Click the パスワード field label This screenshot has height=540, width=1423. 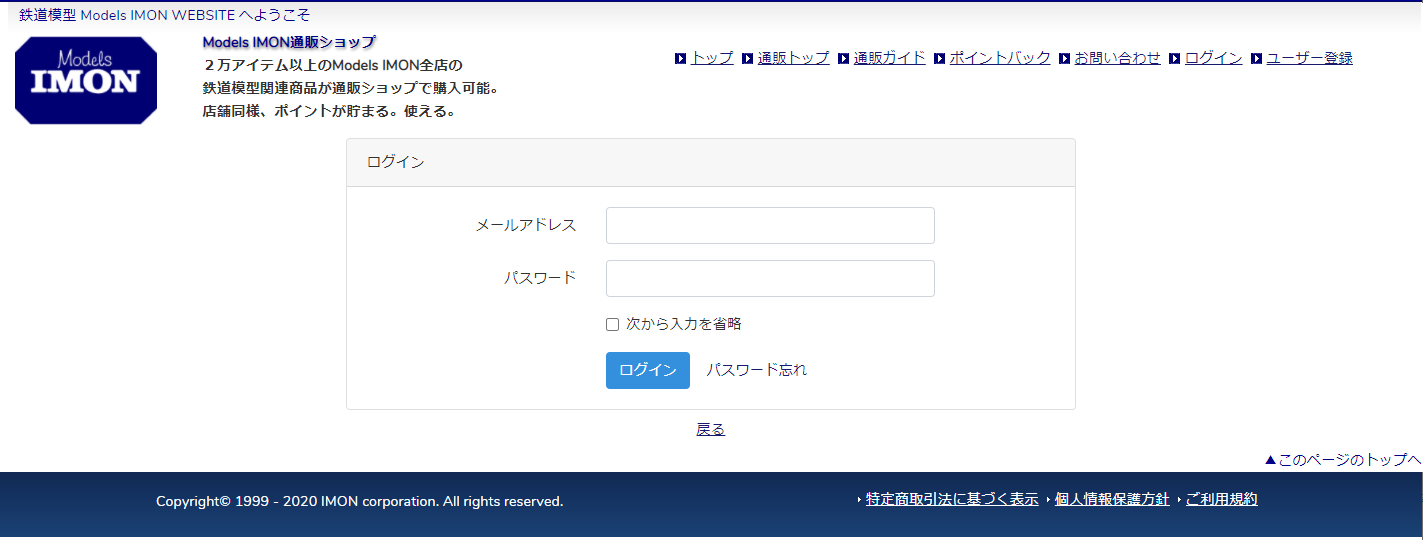[x=540, y=278]
